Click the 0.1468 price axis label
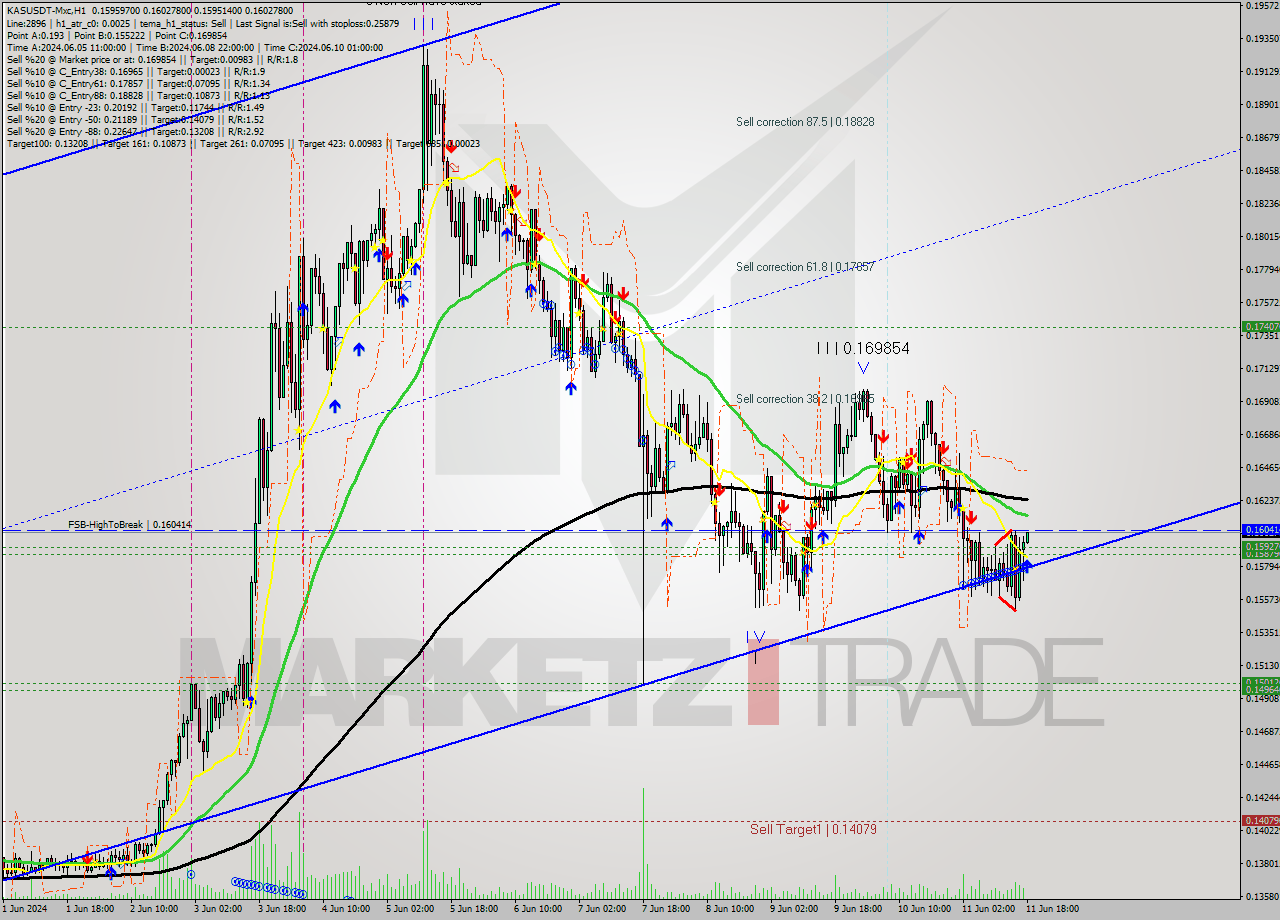The width and height of the screenshot is (1280, 920). tap(1263, 732)
